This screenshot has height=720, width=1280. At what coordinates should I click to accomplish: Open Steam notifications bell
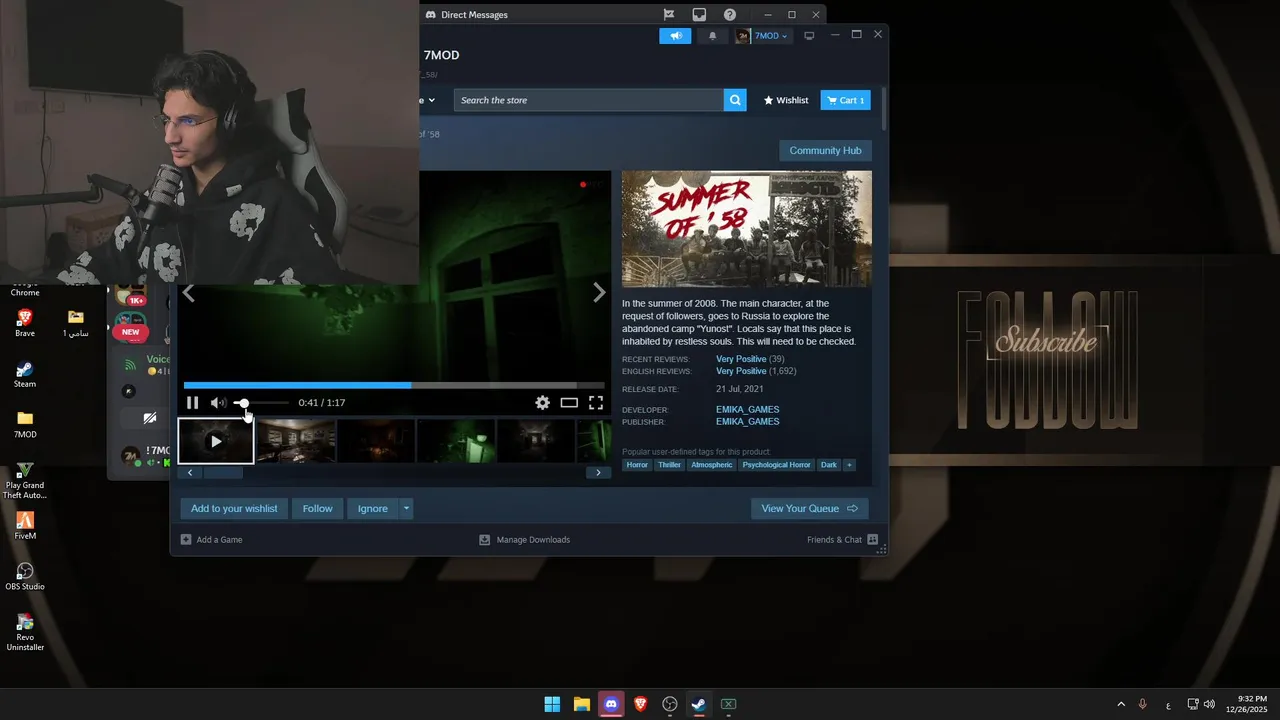click(713, 35)
